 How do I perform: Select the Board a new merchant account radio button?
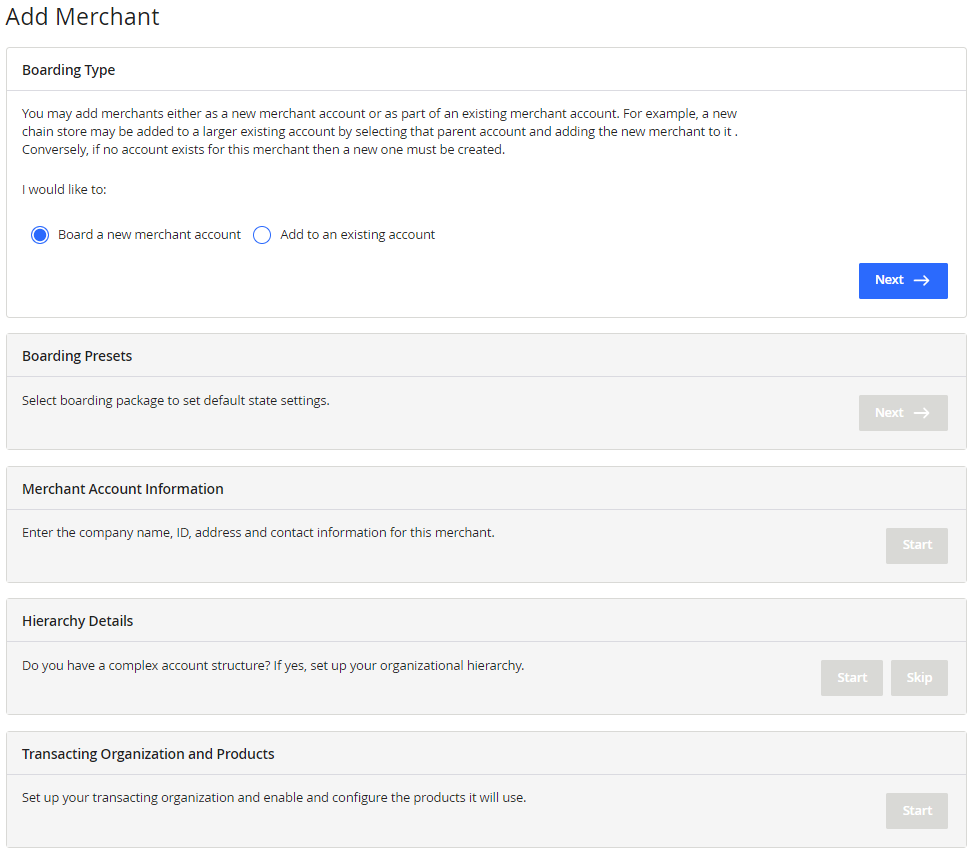40,235
